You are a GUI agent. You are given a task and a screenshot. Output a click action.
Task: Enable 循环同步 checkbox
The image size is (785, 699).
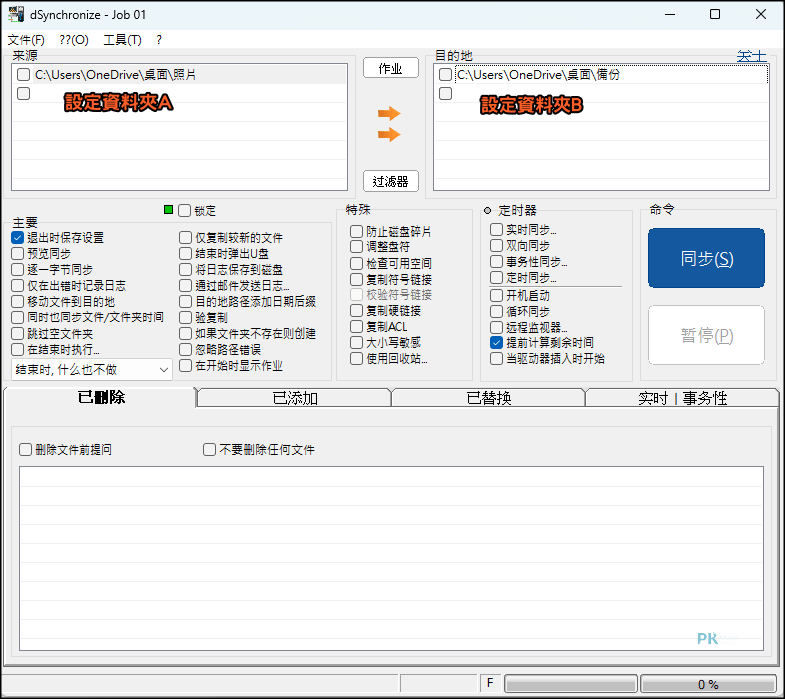coord(497,311)
